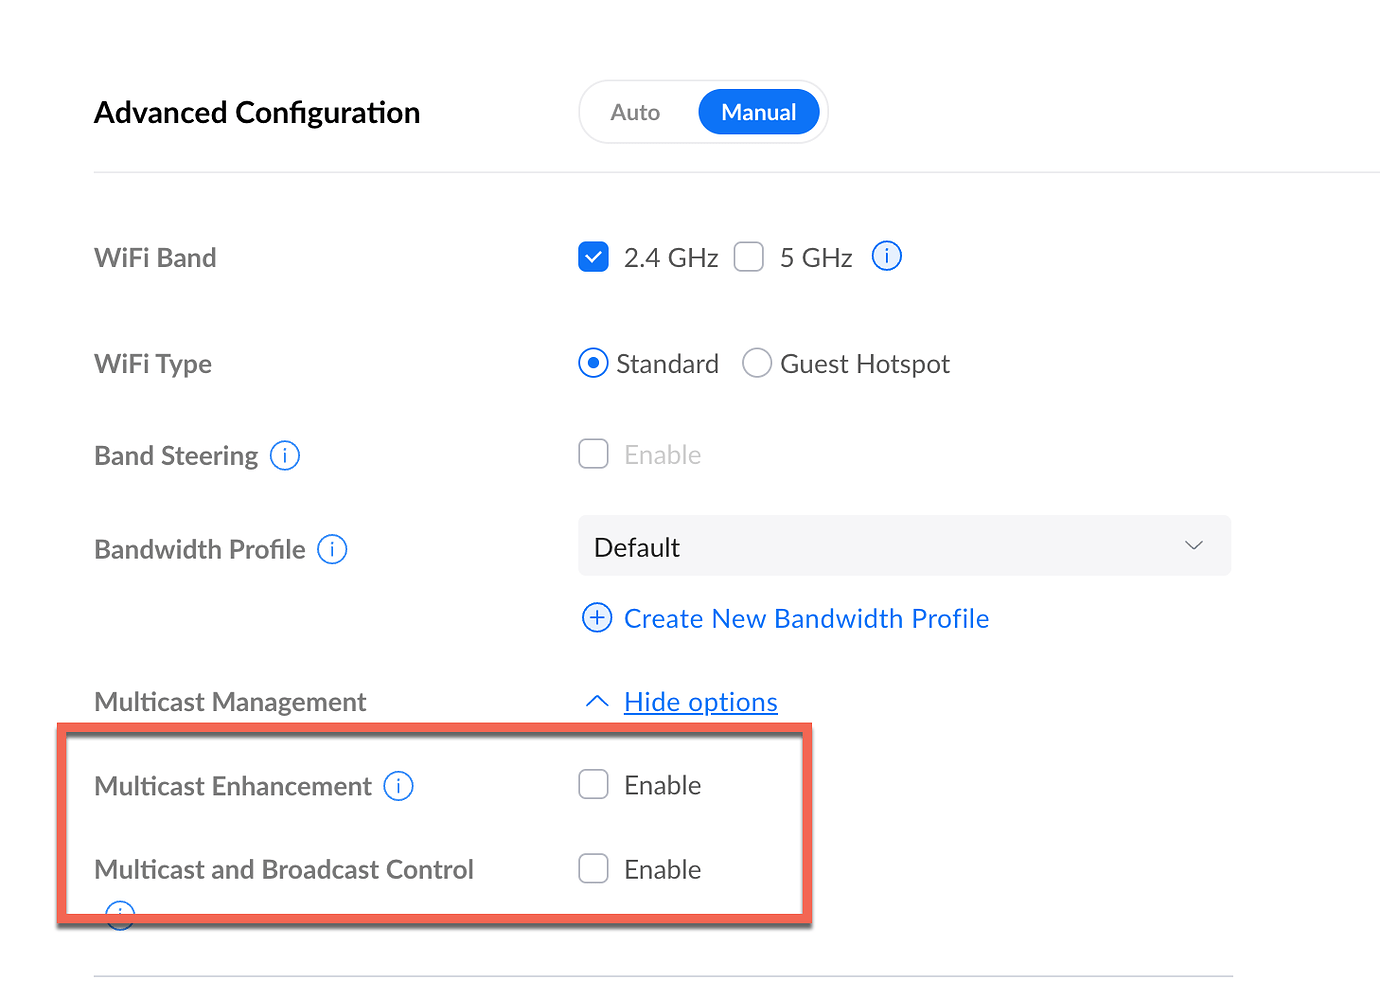The width and height of the screenshot is (1380, 998).
Task: Select the Standard WiFi type
Action: 593,363
